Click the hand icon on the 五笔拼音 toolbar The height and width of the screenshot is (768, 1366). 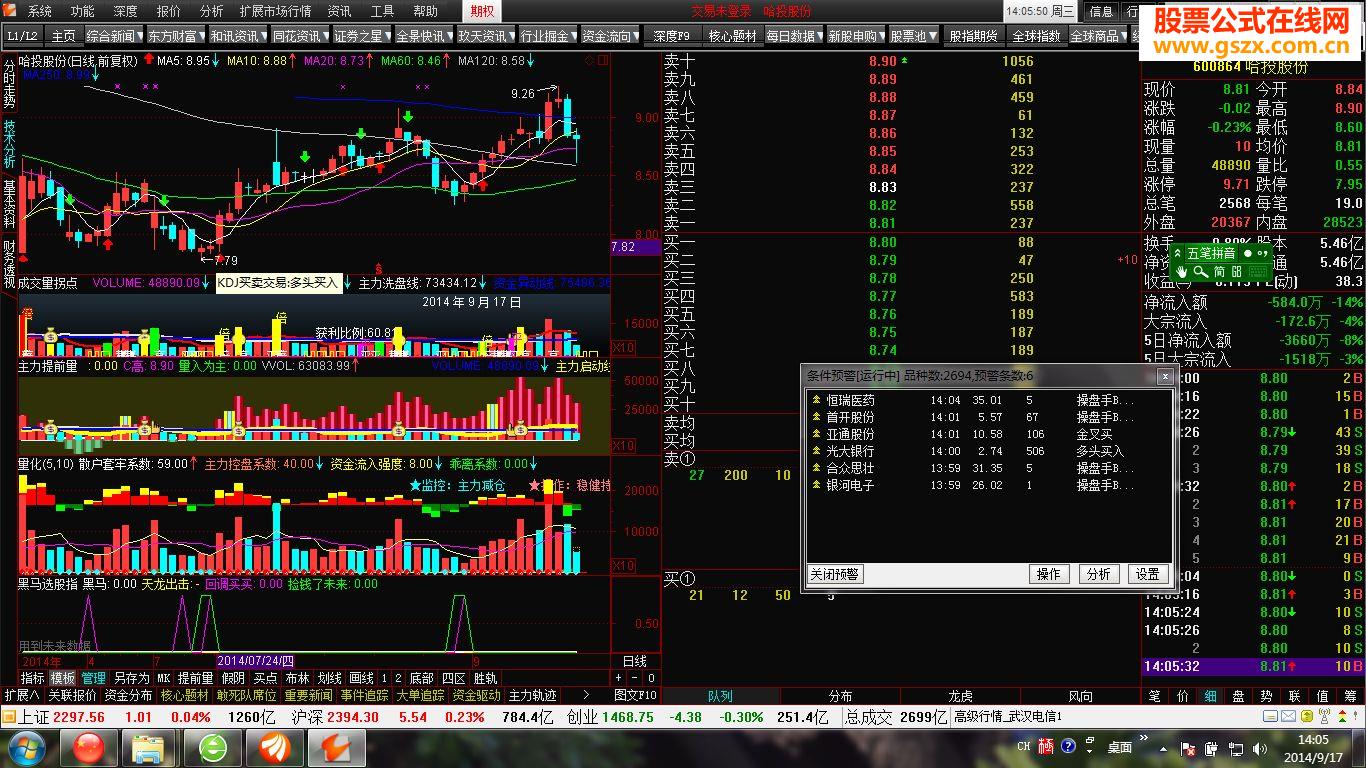1180,272
